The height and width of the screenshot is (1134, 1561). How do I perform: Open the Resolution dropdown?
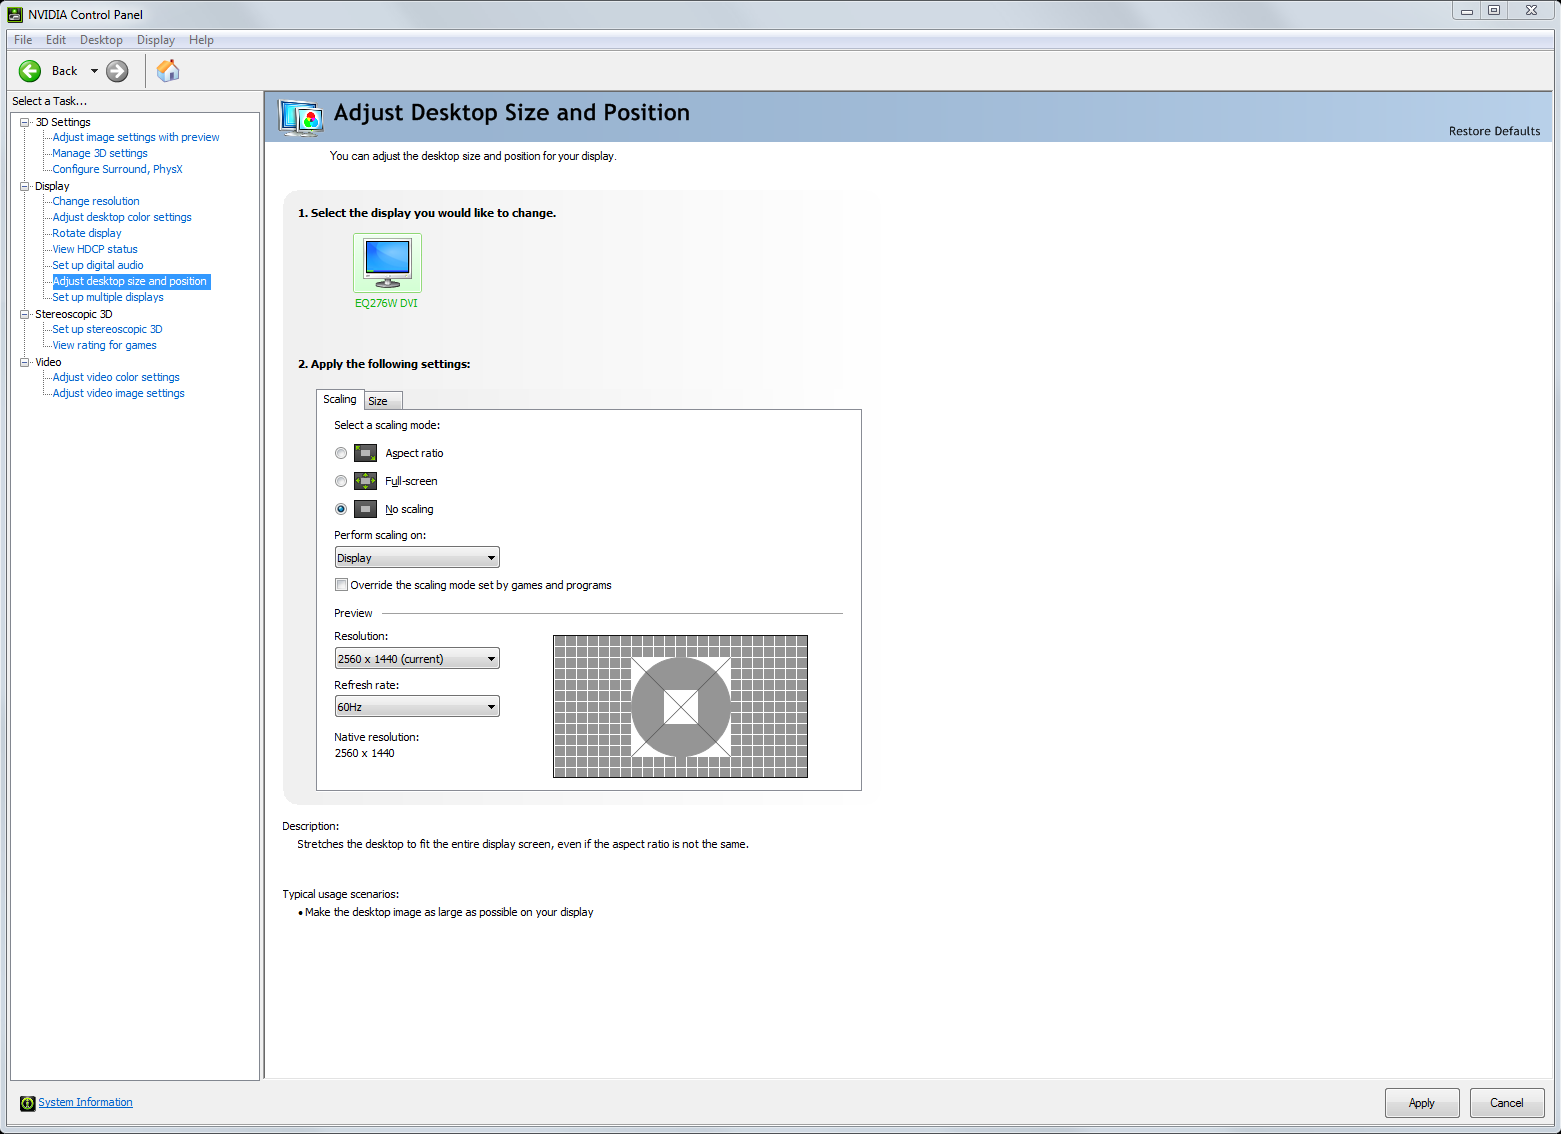(x=417, y=659)
